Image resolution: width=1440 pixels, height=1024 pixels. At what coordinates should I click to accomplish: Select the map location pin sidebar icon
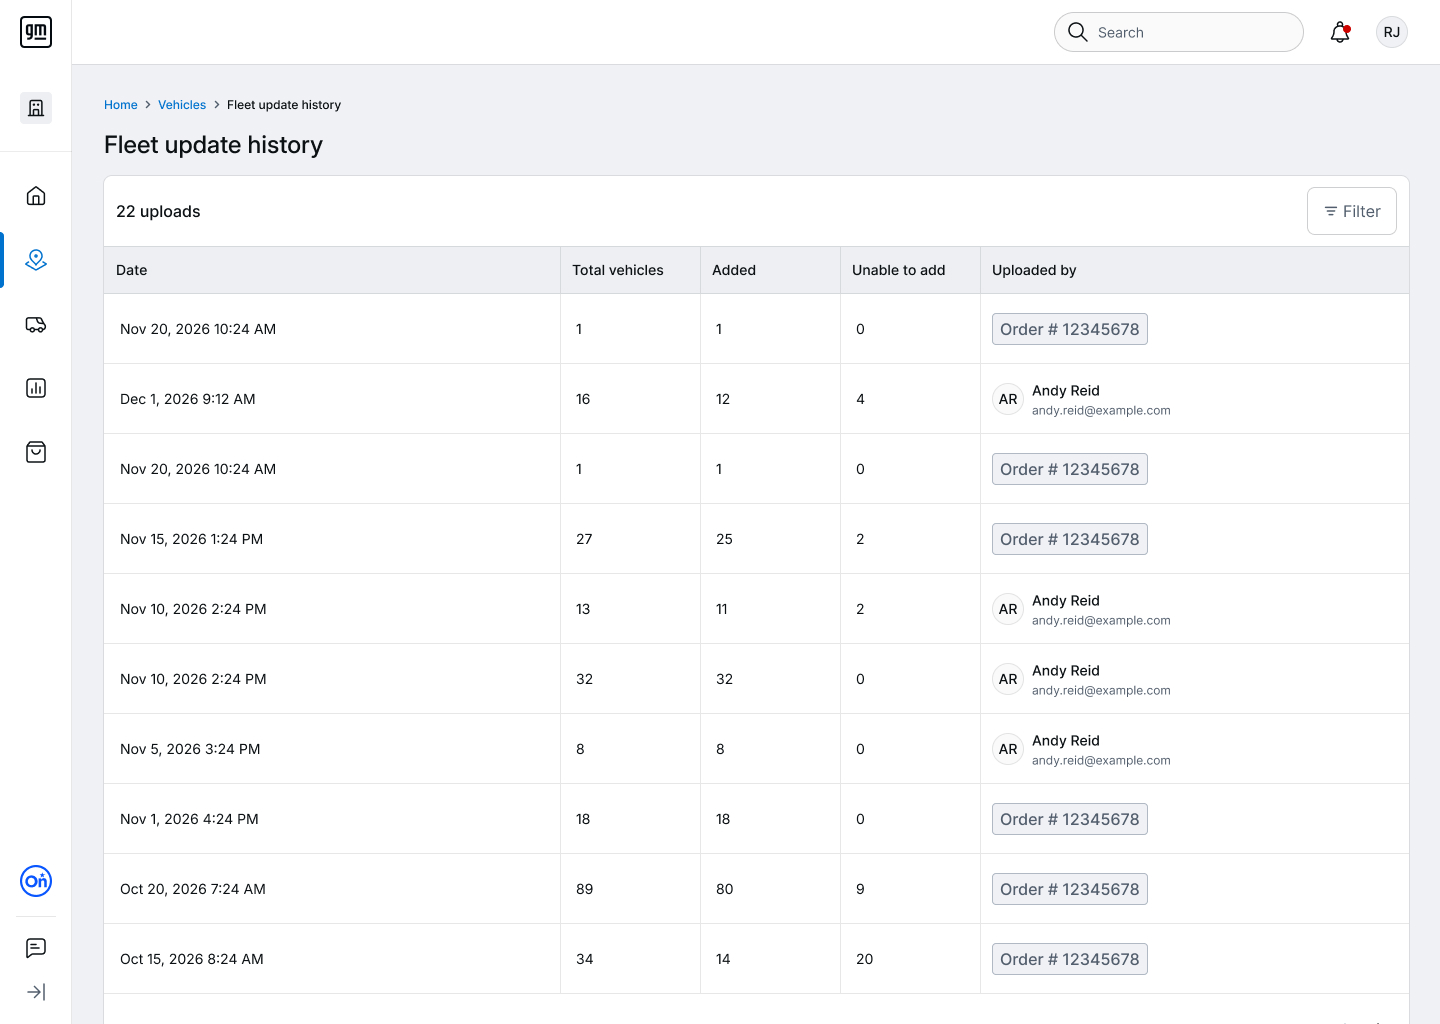coord(36,260)
